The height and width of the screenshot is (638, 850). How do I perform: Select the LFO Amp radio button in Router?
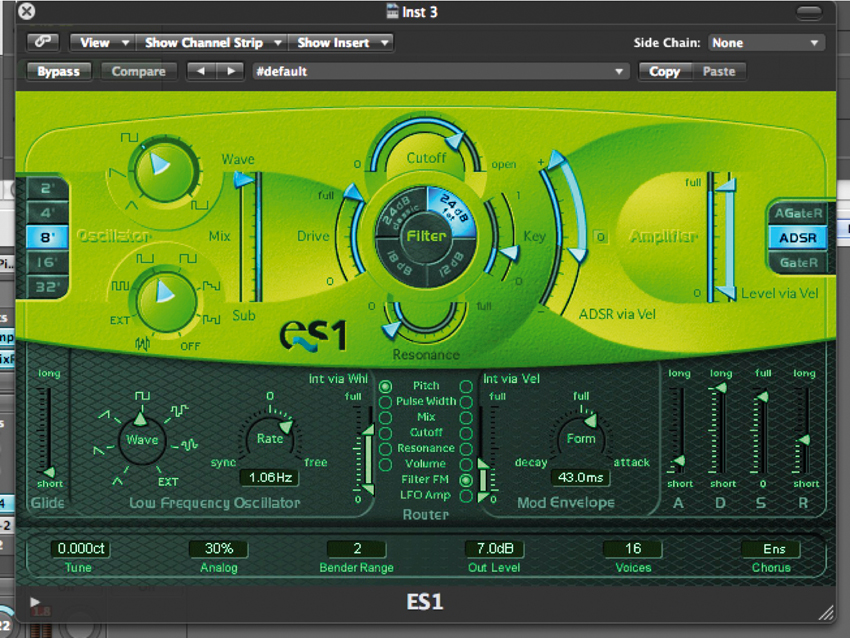coord(466,495)
